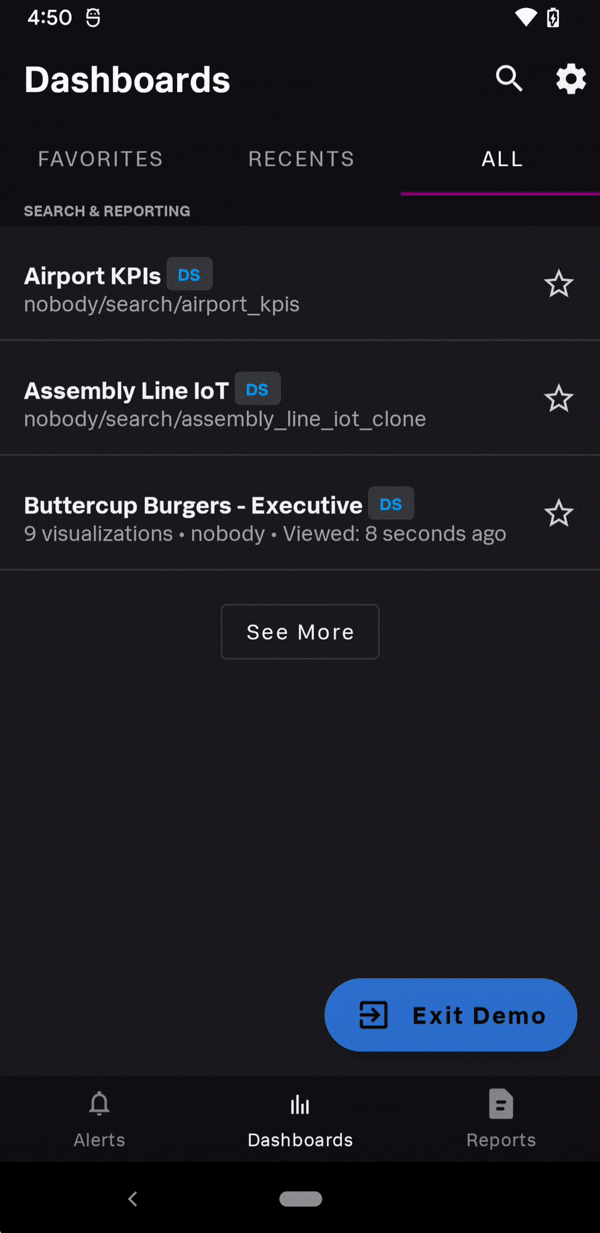Tap the DS badge beside Assembly Line IoT
Image resolution: width=600 pixels, height=1233 pixels.
257,389
